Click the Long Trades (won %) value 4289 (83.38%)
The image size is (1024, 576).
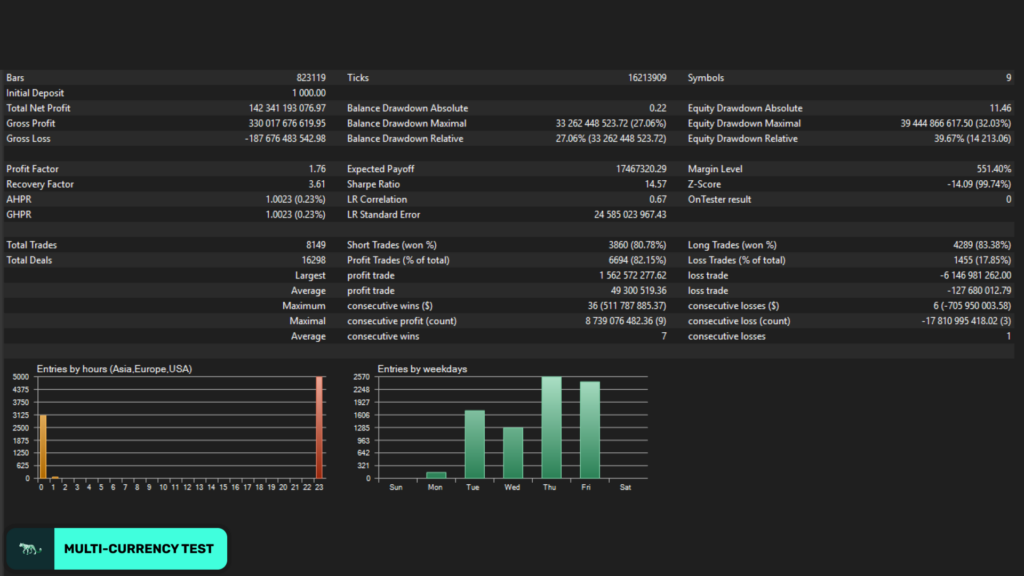point(982,245)
